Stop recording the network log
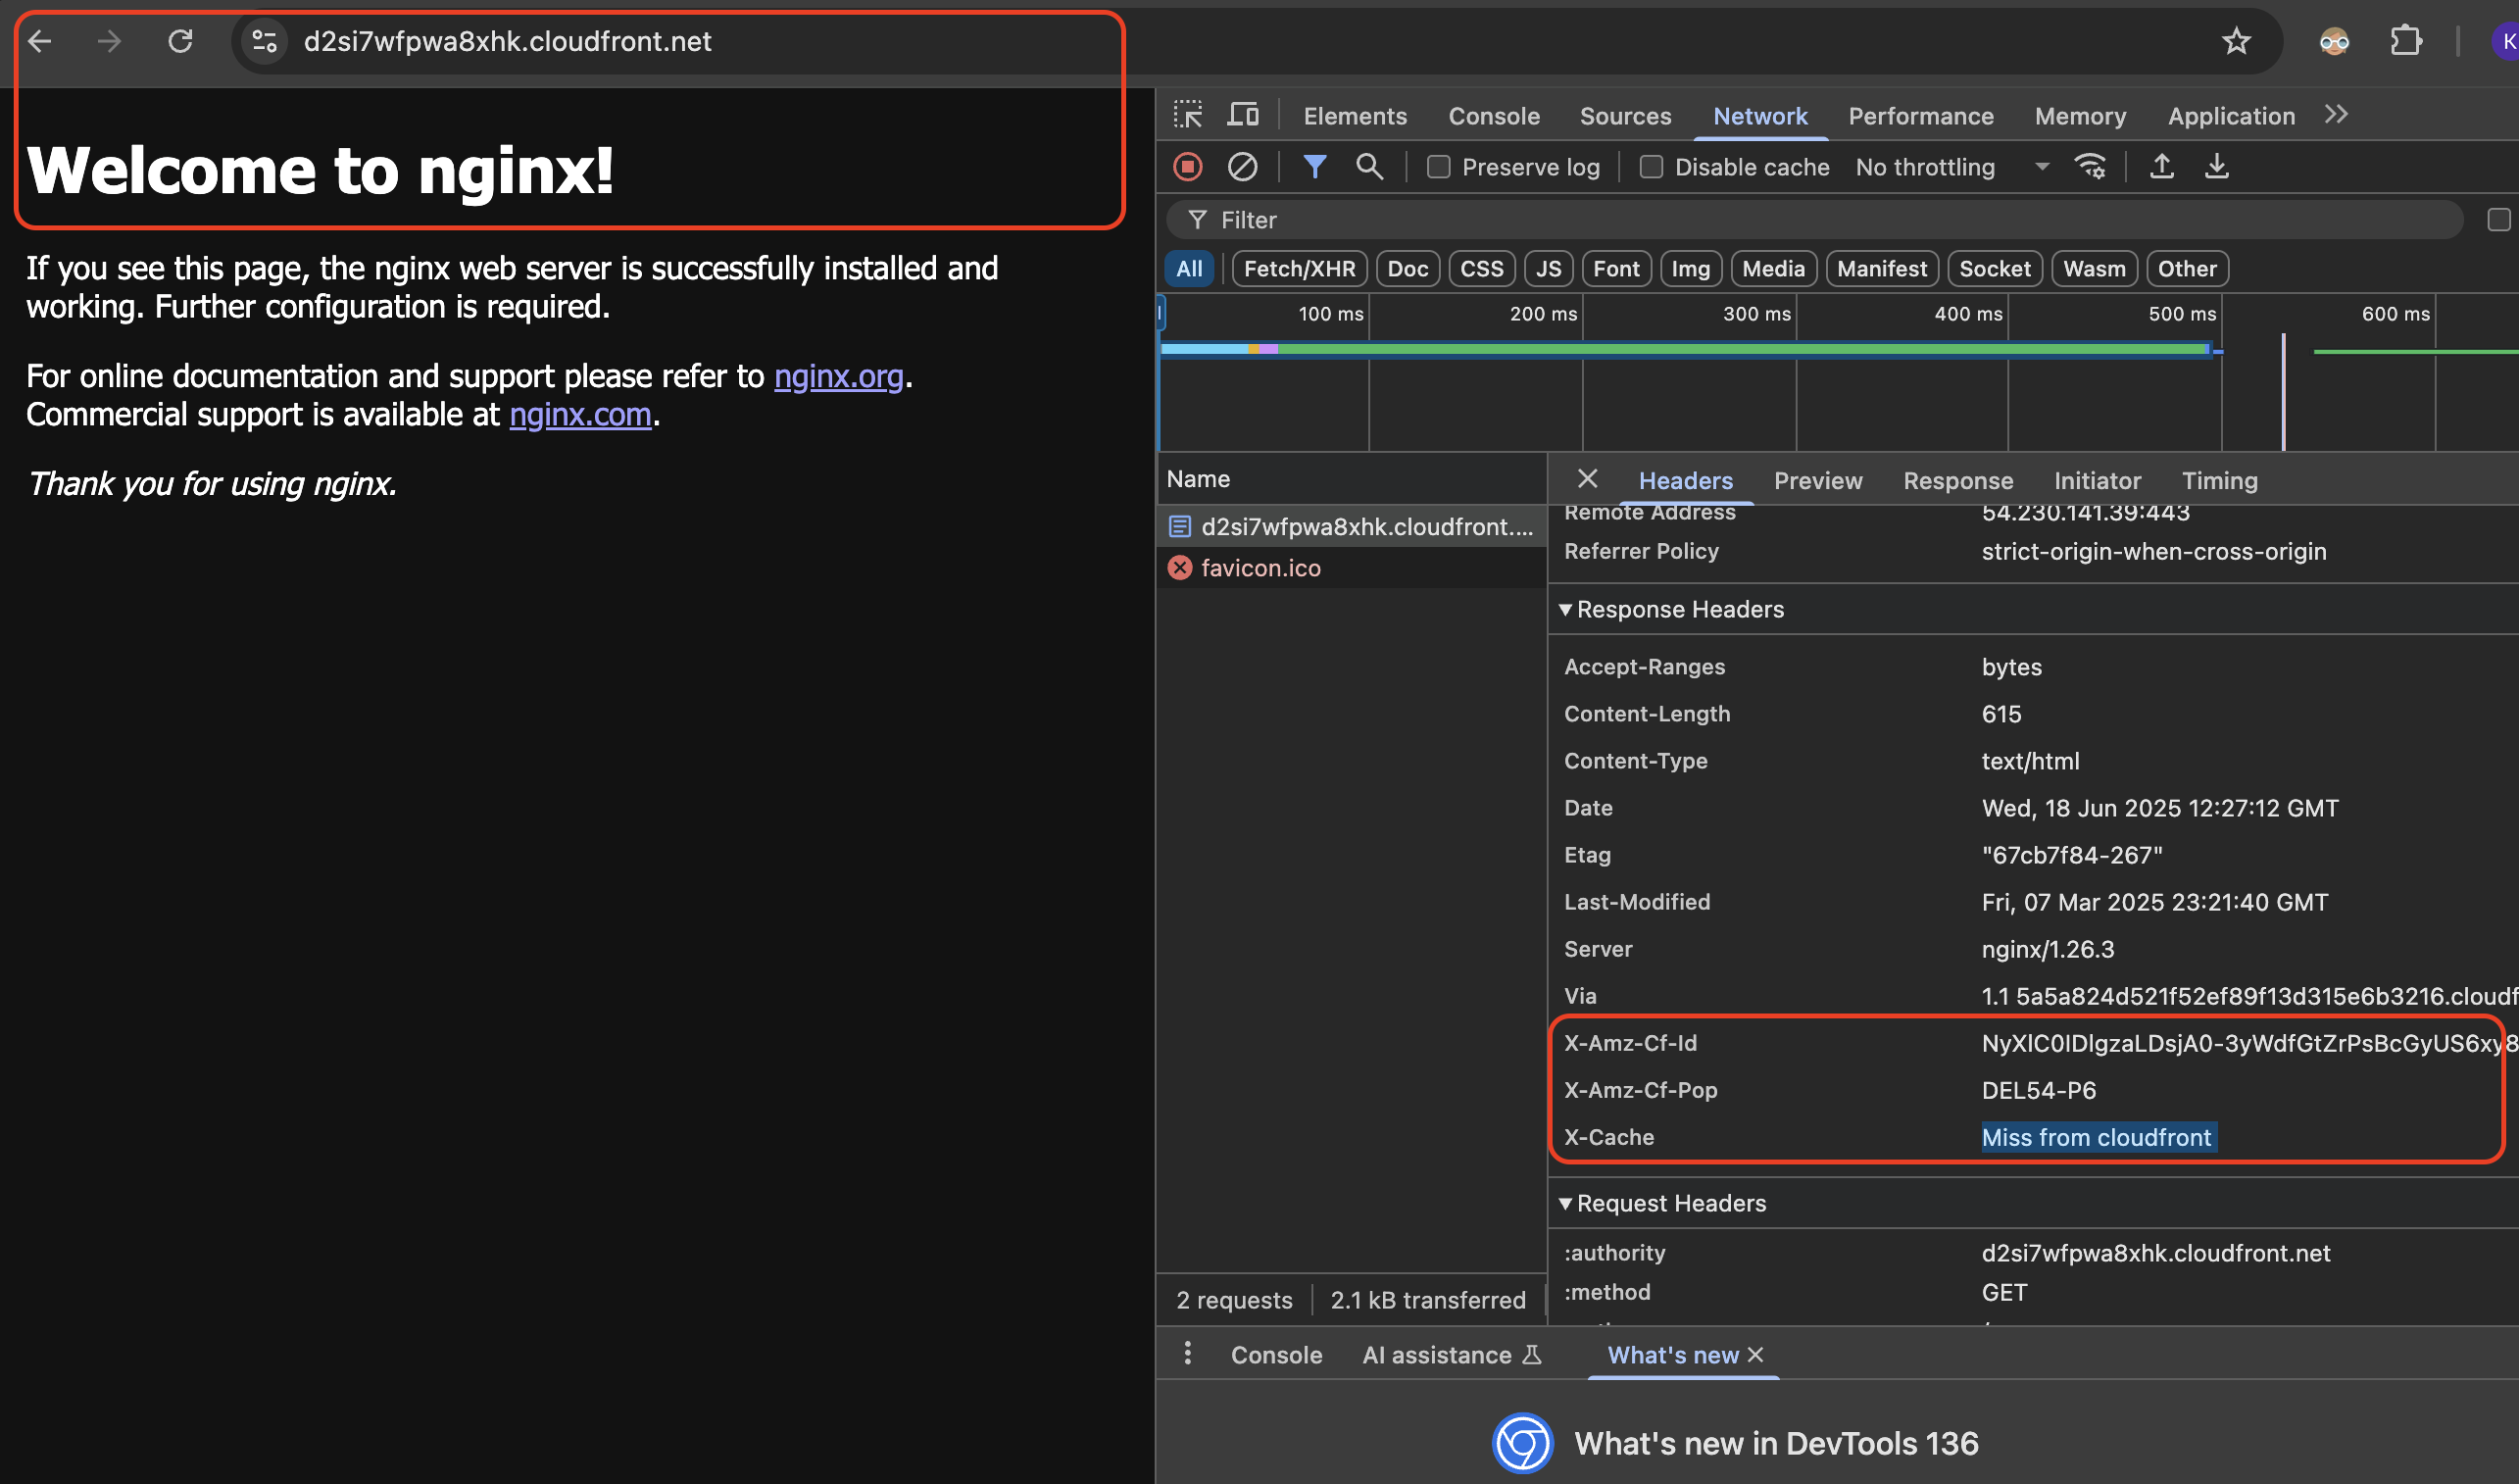 (1188, 167)
